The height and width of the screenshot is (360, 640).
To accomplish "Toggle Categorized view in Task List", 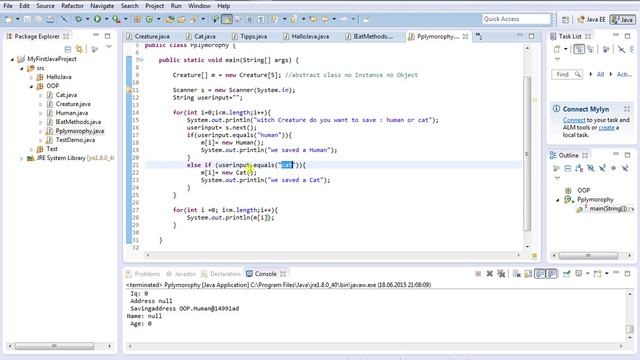I will point(579,49).
